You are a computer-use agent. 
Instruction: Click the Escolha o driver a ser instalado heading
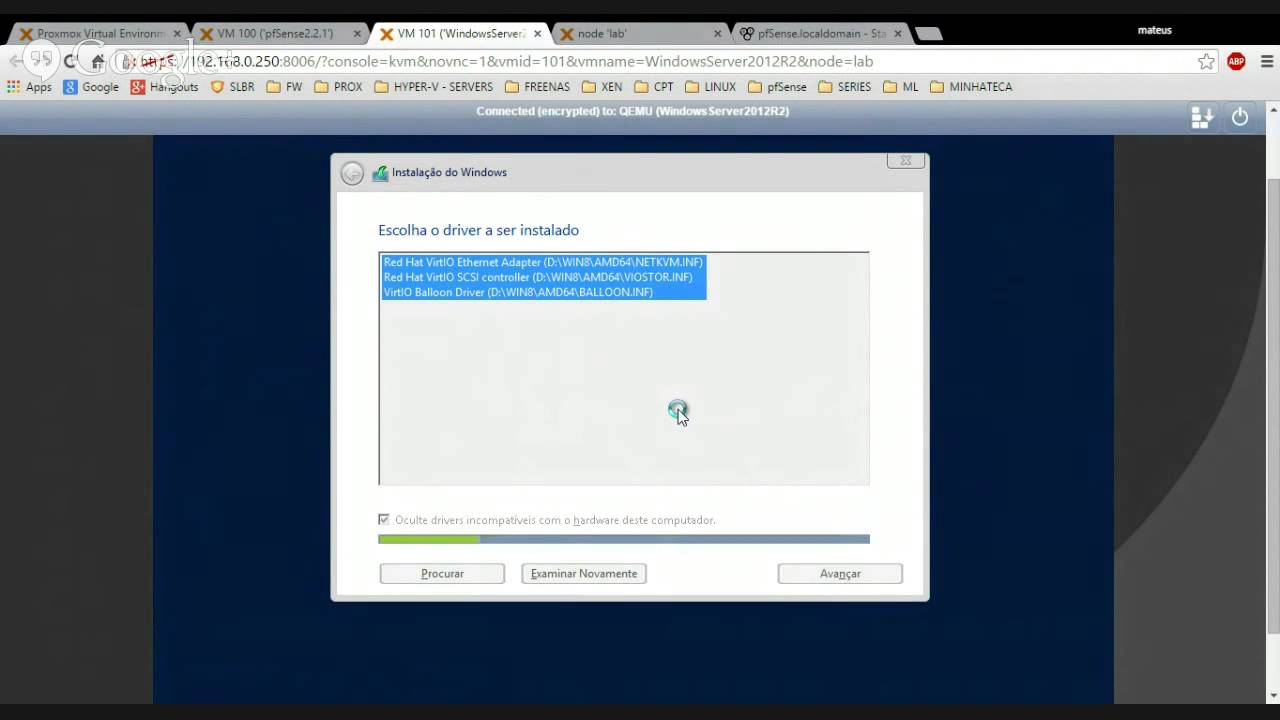[478, 230]
